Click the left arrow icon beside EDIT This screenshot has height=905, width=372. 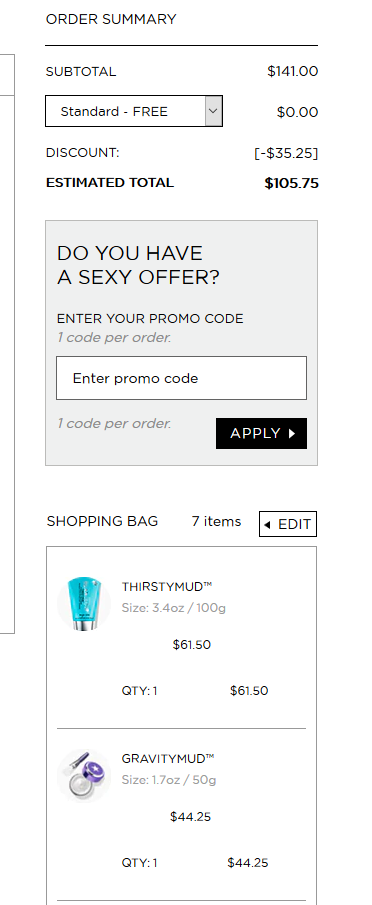[267, 525]
